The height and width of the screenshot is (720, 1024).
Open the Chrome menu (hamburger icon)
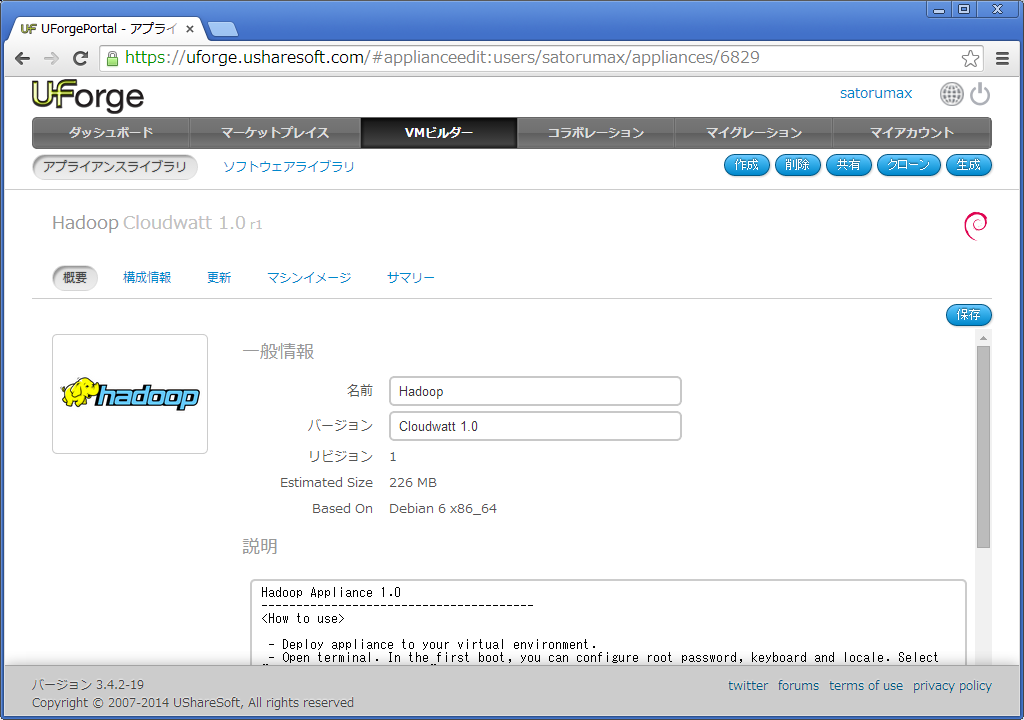coord(1002,58)
